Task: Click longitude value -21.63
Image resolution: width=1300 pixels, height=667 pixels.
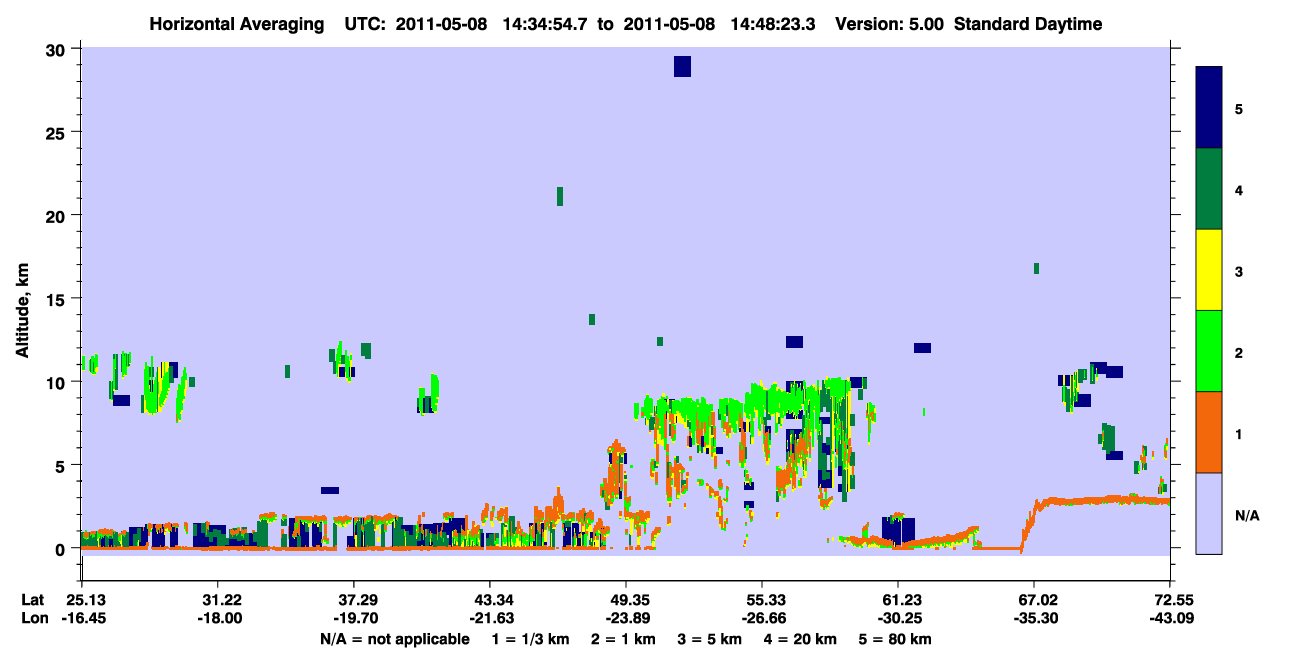Action: 490,618
